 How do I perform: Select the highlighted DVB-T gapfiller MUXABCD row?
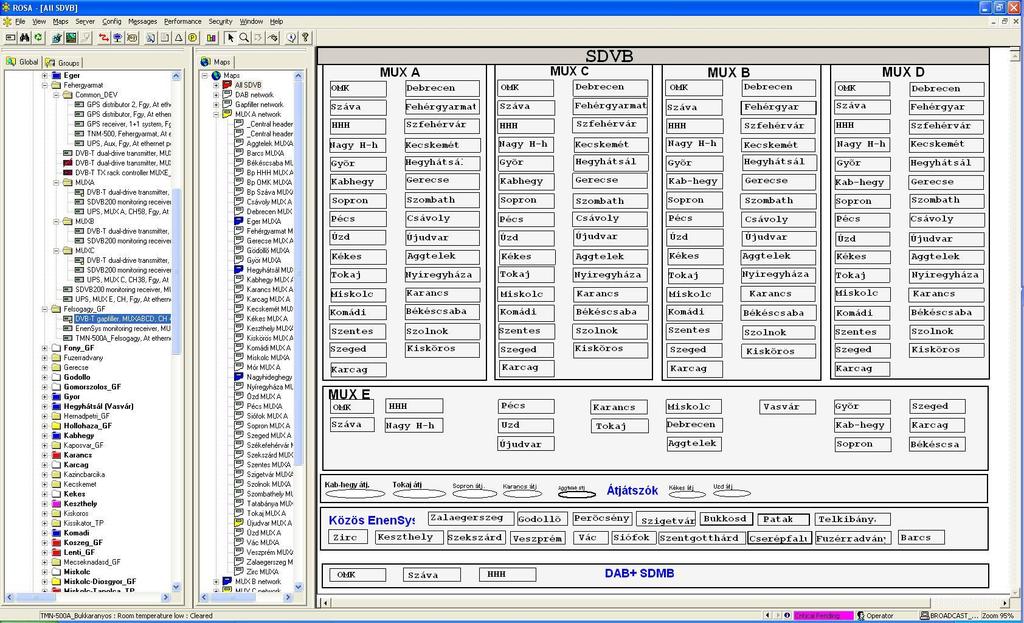[x=122, y=319]
